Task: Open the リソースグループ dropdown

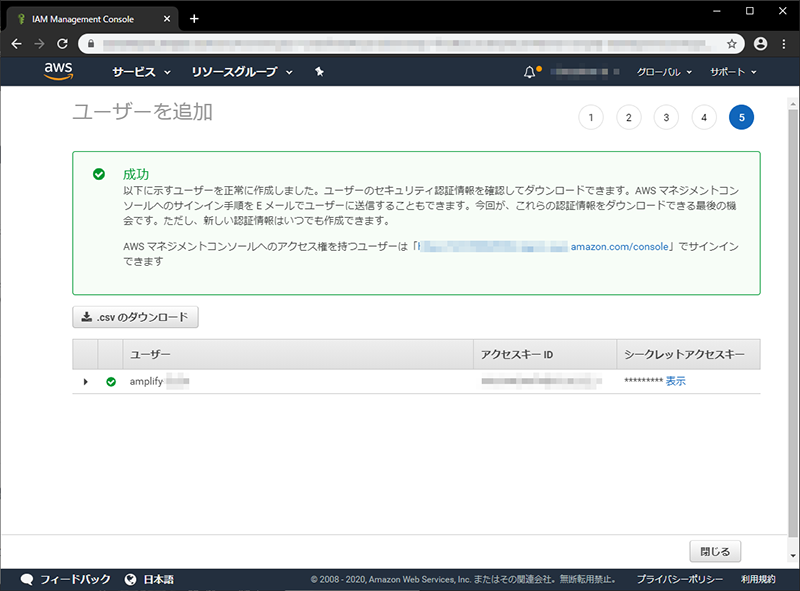Action: pyautogui.click(x=242, y=72)
